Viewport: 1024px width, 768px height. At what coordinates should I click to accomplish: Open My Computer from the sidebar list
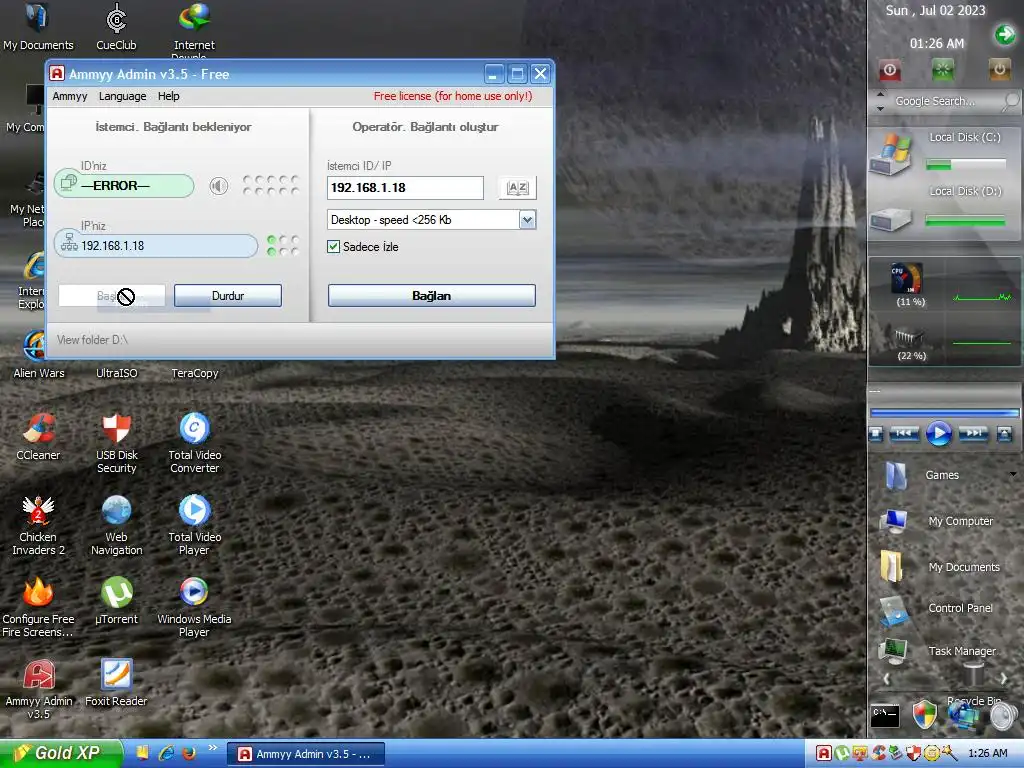[x=938, y=521]
